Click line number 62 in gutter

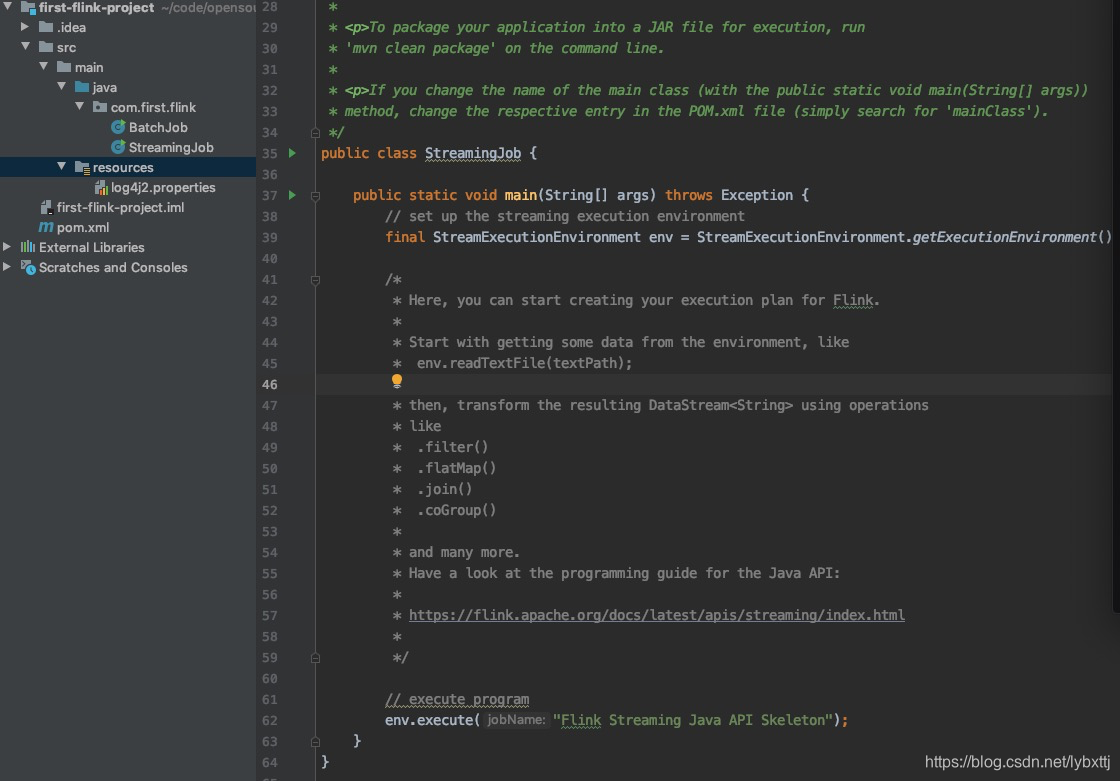tap(269, 720)
